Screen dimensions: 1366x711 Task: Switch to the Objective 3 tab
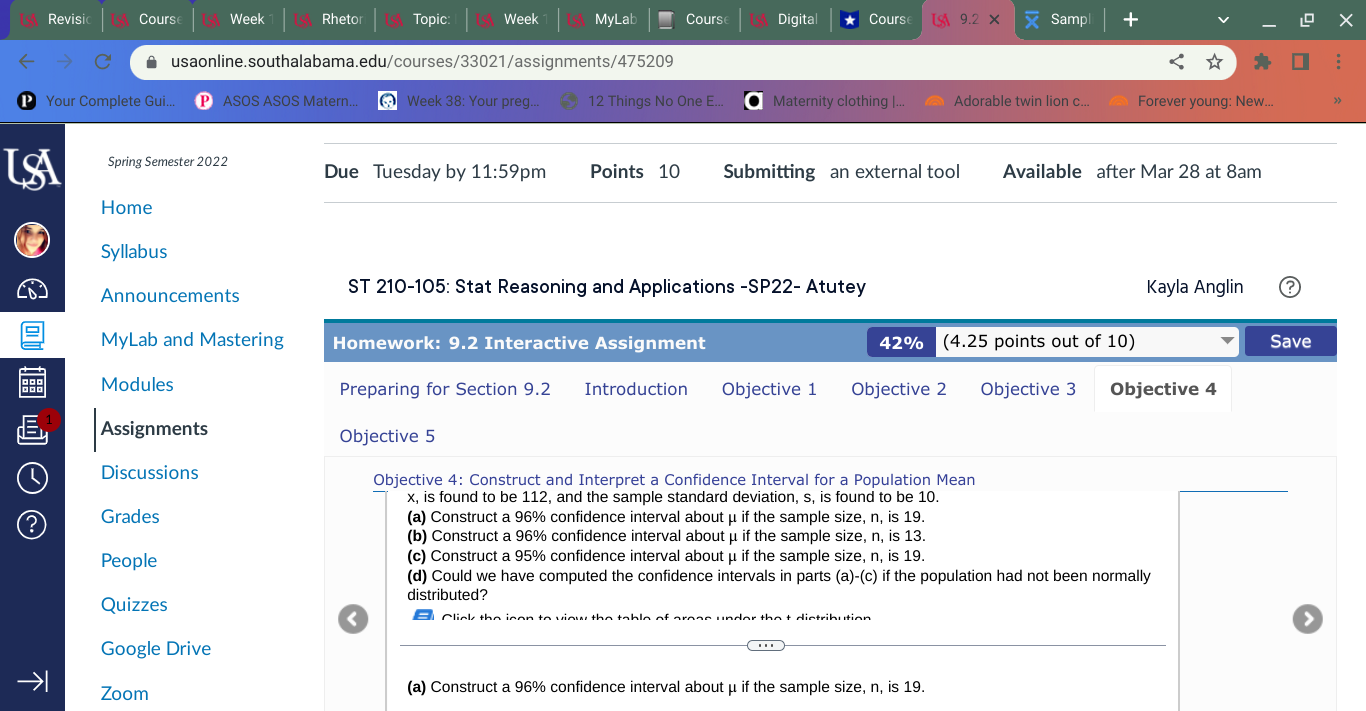click(1028, 389)
